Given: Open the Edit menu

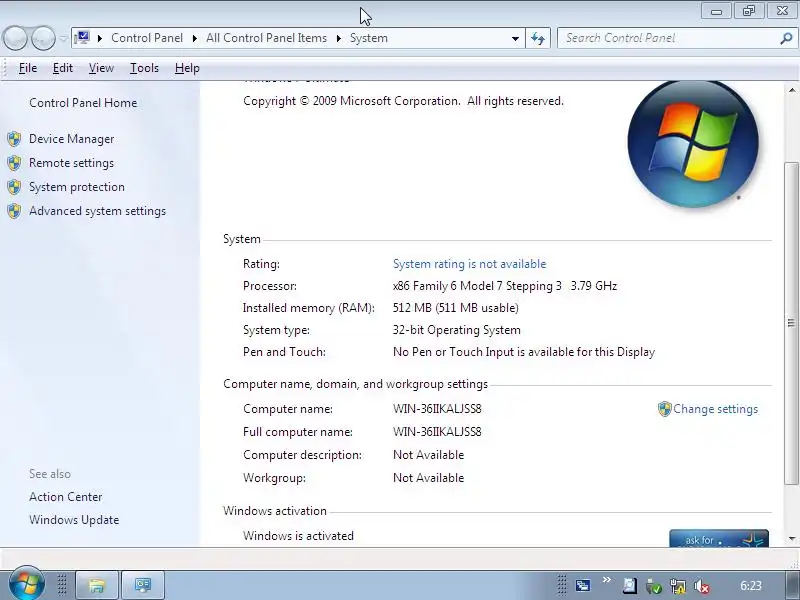Looking at the screenshot, I should tap(63, 68).
